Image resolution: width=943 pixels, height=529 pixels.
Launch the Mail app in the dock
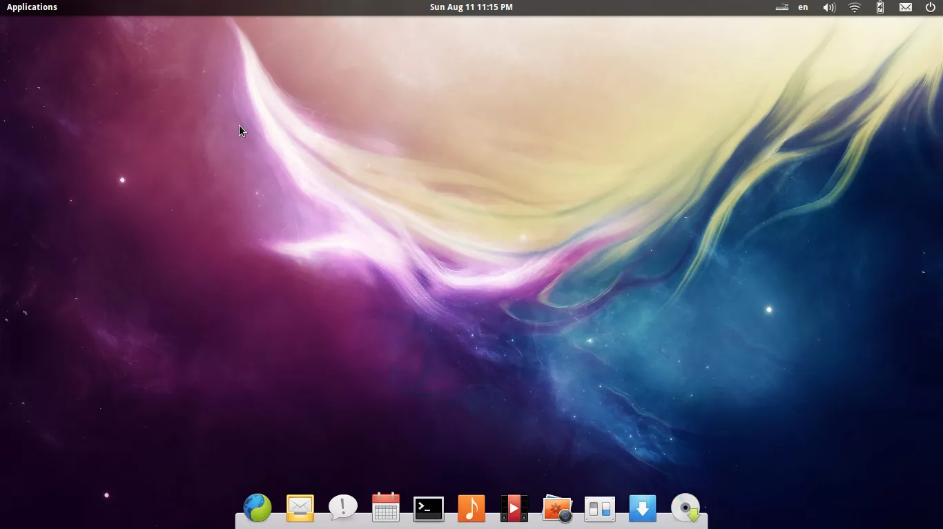pyautogui.click(x=300, y=508)
